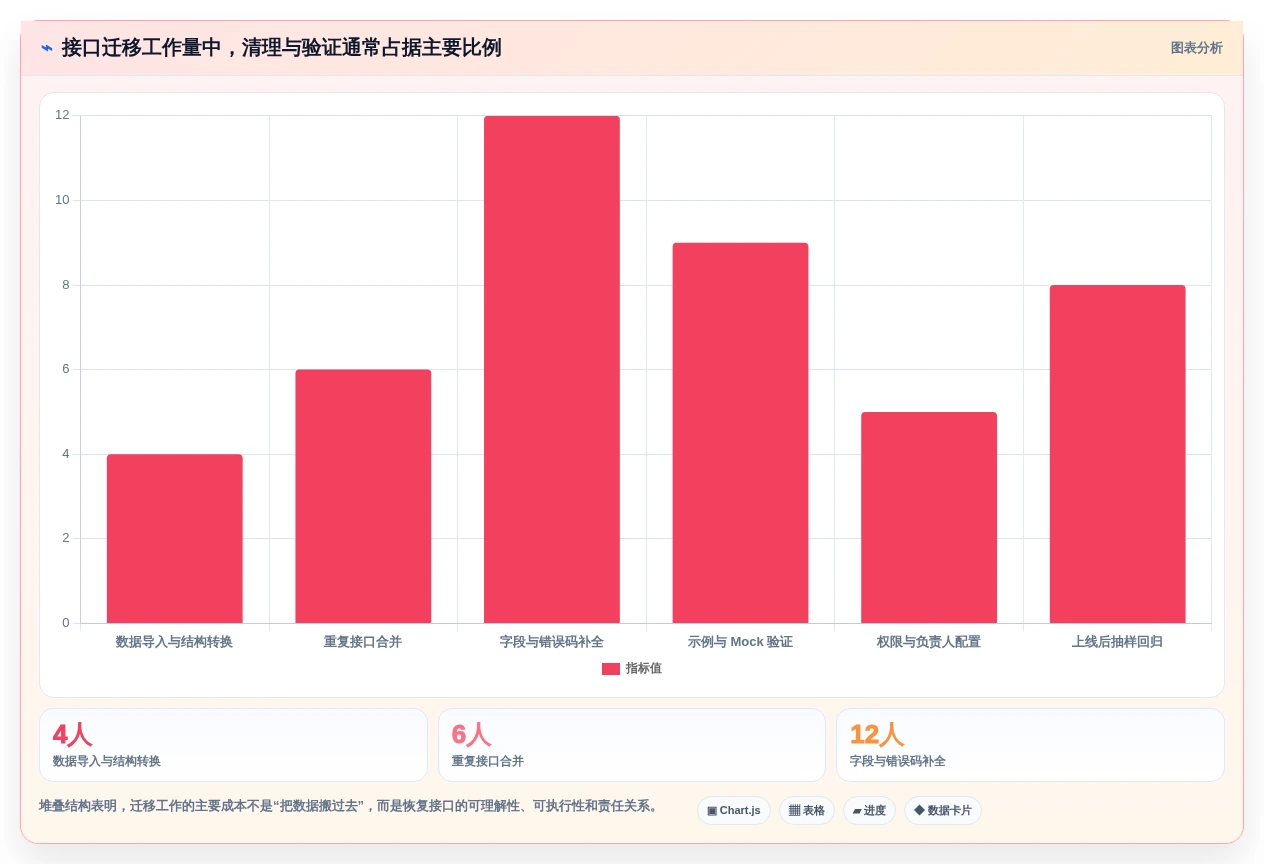Click the y-axis value 10
Image resolution: width=1264 pixels, height=864 pixels.
pyautogui.click(x=62, y=200)
